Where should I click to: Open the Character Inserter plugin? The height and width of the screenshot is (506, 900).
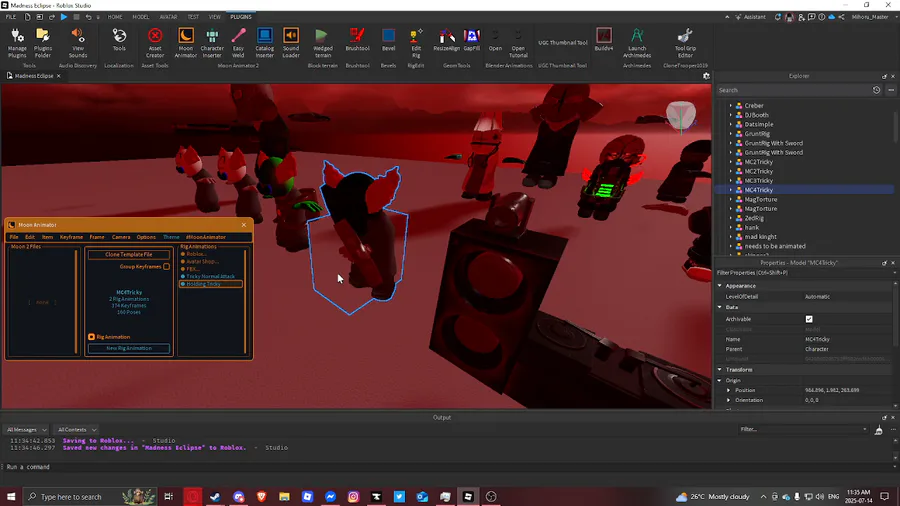[212, 43]
